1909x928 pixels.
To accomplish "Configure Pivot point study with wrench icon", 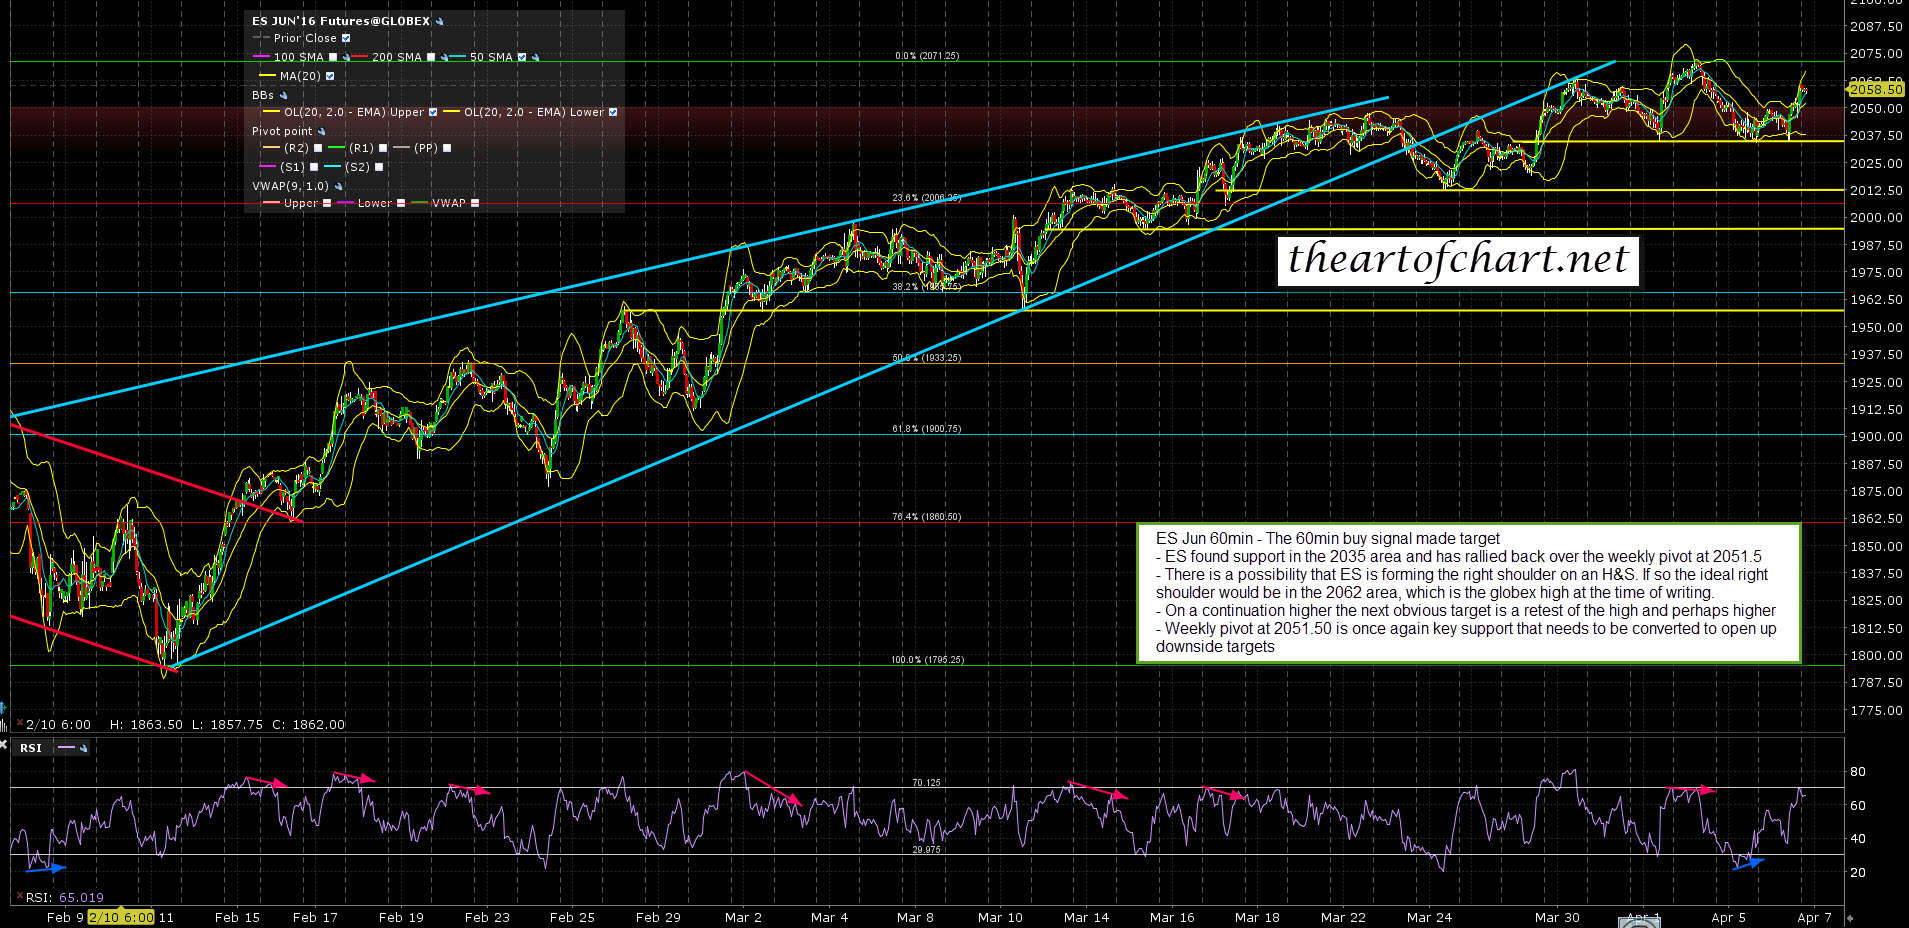I will coord(322,132).
